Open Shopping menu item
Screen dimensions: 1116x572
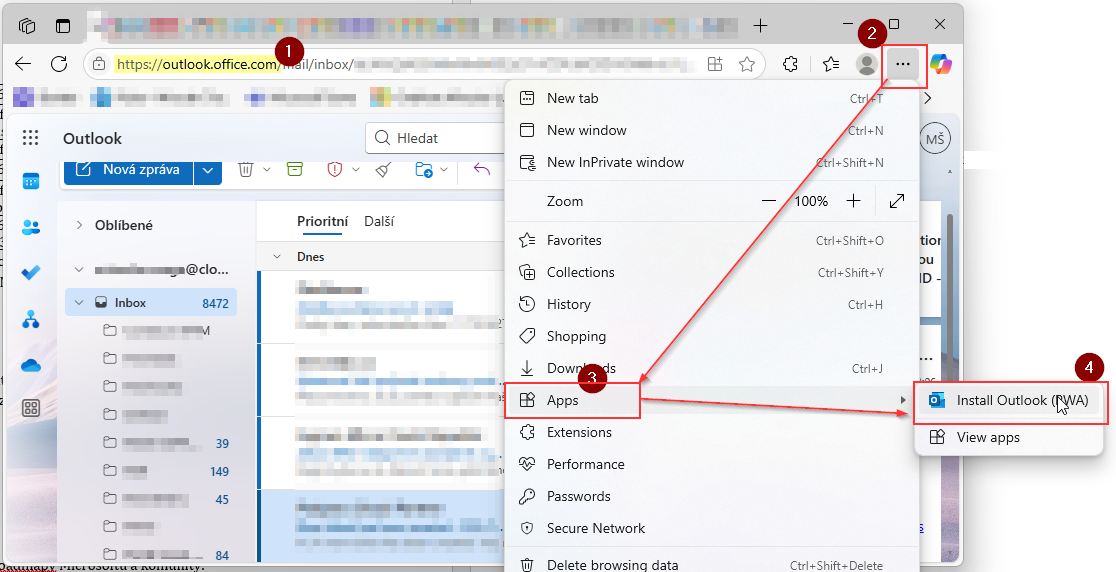pos(714,337)
